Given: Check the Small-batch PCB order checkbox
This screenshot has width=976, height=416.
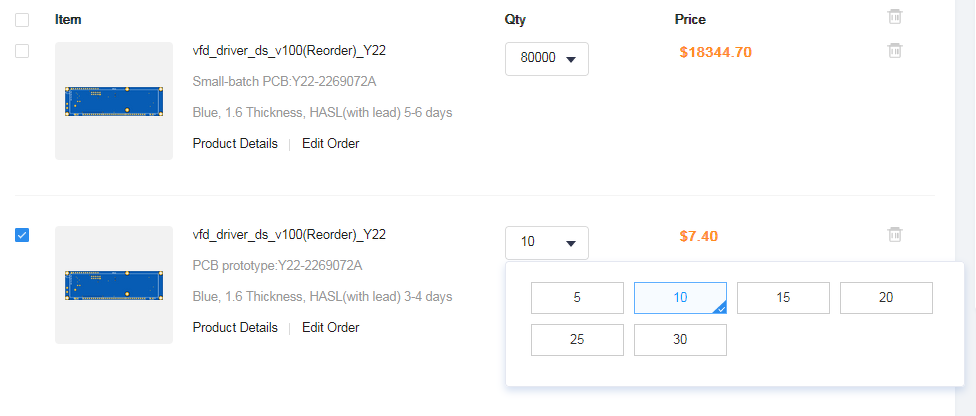Looking at the screenshot, I should pyautogui.click(x=22, y=51).
